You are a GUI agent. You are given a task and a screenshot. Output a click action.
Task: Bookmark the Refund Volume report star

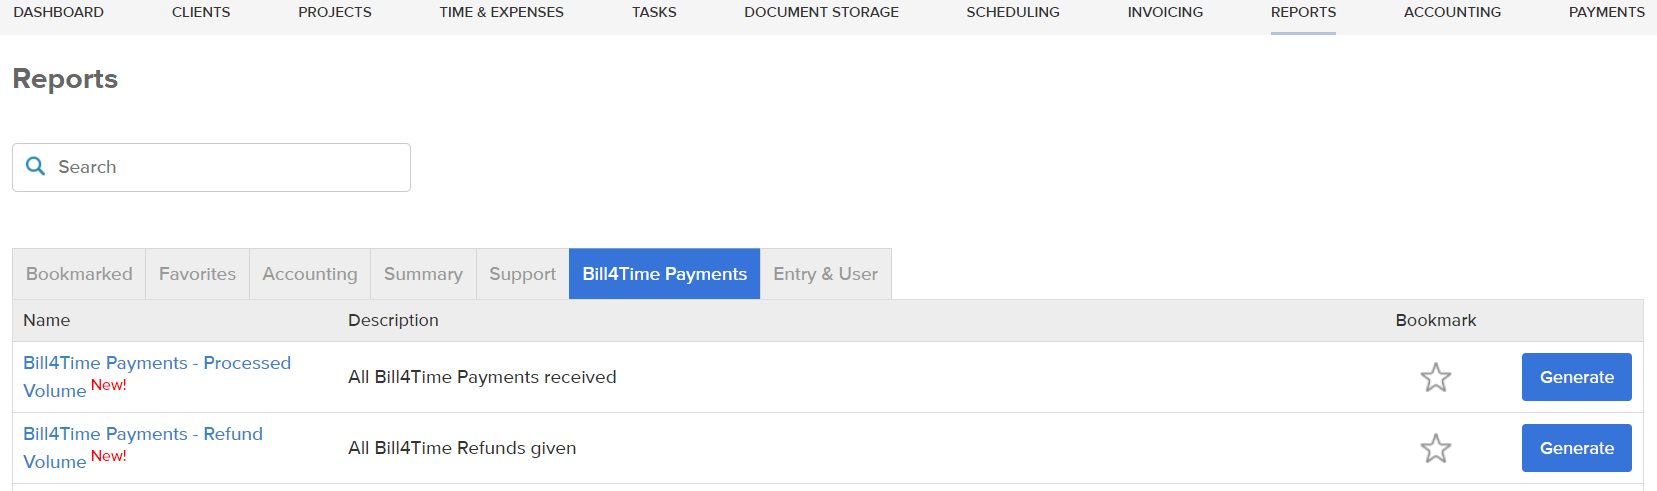point(1436,448)
